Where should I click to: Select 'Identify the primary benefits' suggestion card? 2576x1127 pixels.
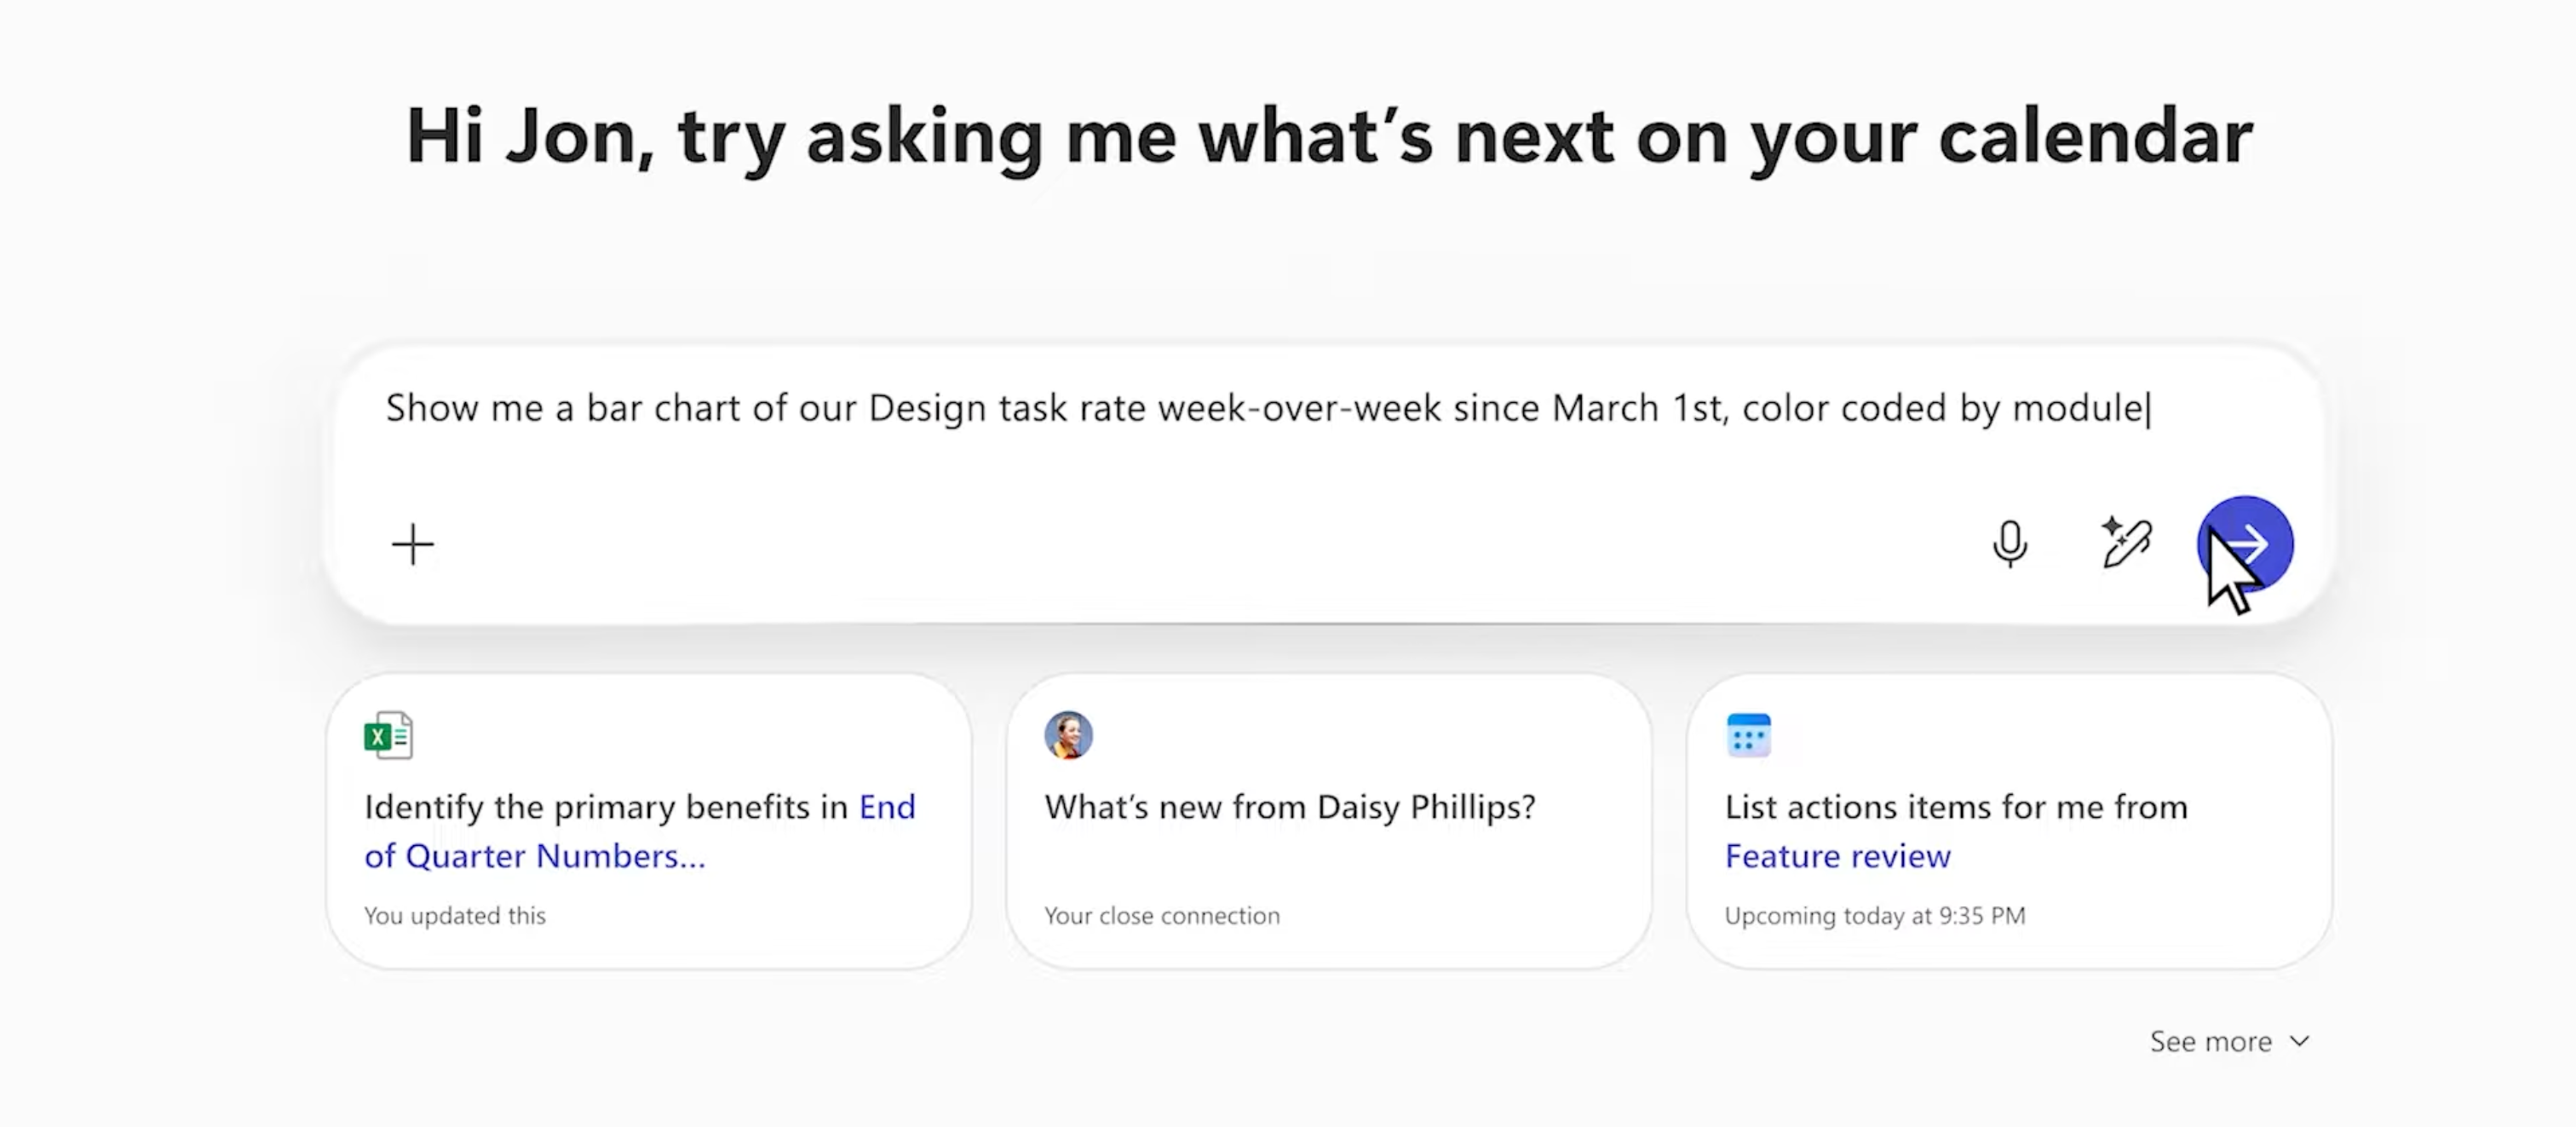point(649,821)
